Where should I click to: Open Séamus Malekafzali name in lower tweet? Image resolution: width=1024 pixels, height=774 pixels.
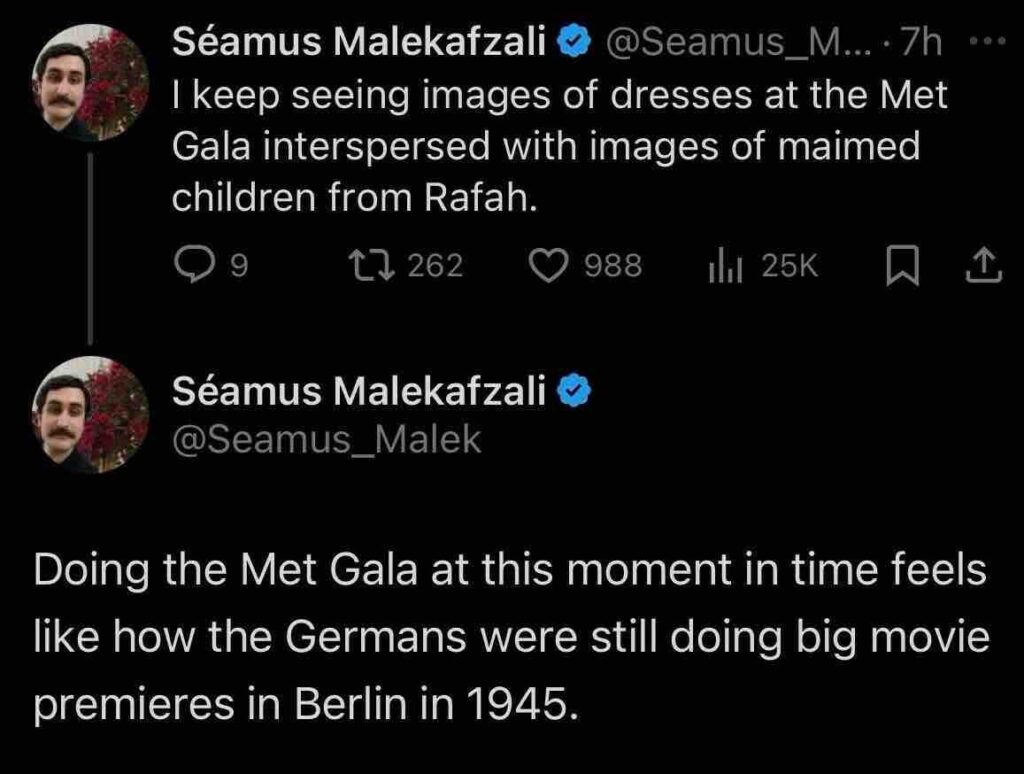pyautogui.click(x=359, y=391)
